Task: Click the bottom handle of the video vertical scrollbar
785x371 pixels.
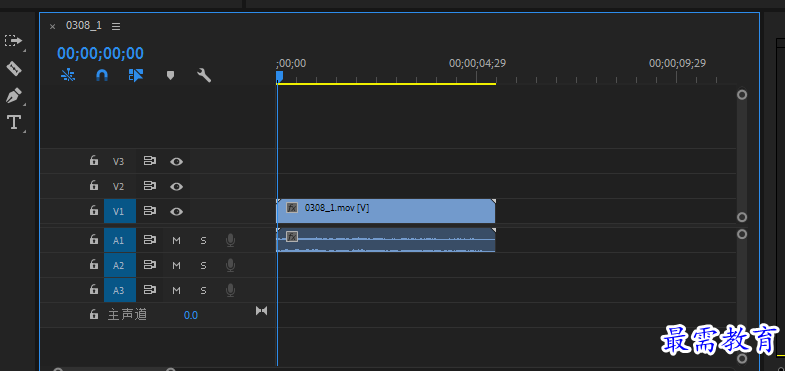Action: point(742,217)
